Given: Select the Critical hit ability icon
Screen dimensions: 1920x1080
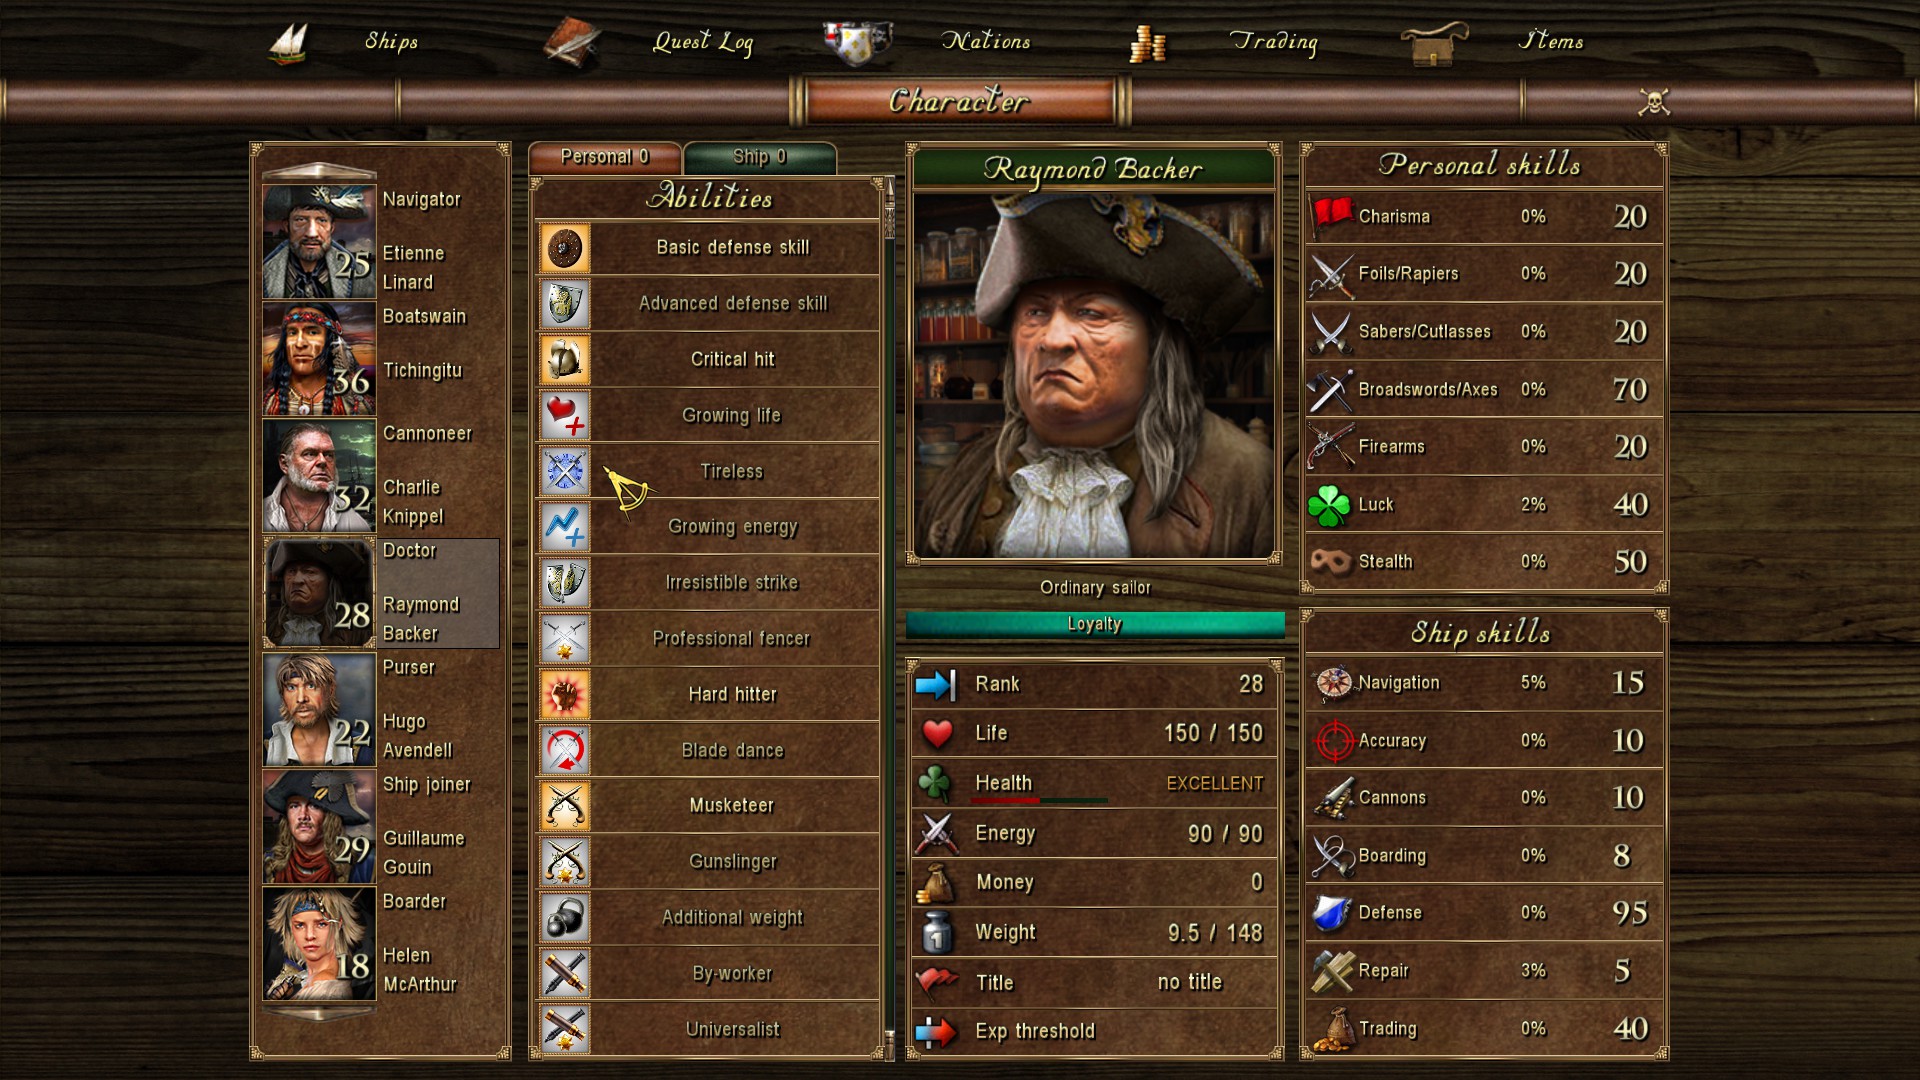Looking at the screenshot, I should coord(565,360).
